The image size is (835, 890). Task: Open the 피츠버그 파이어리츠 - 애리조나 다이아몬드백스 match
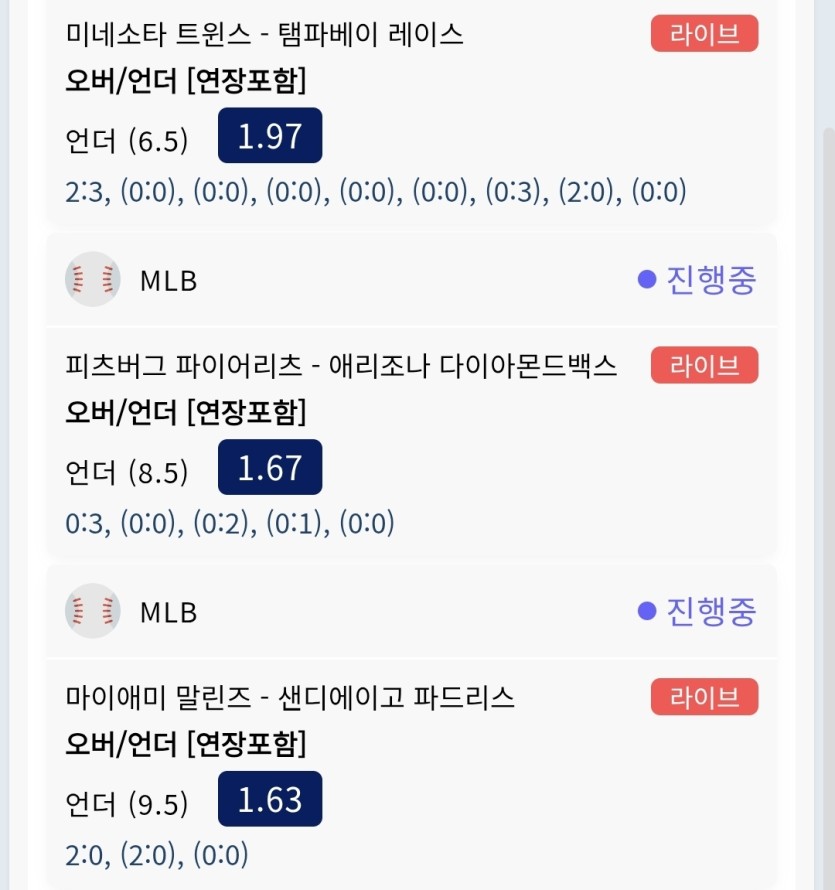coord(341,366)
